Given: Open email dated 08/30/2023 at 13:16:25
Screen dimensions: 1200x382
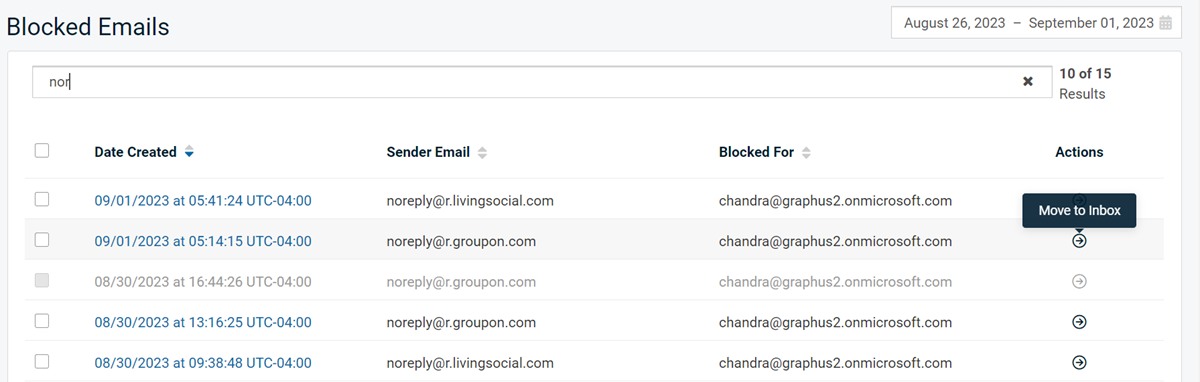Looking at the screenshot, I should click(203, 322).
